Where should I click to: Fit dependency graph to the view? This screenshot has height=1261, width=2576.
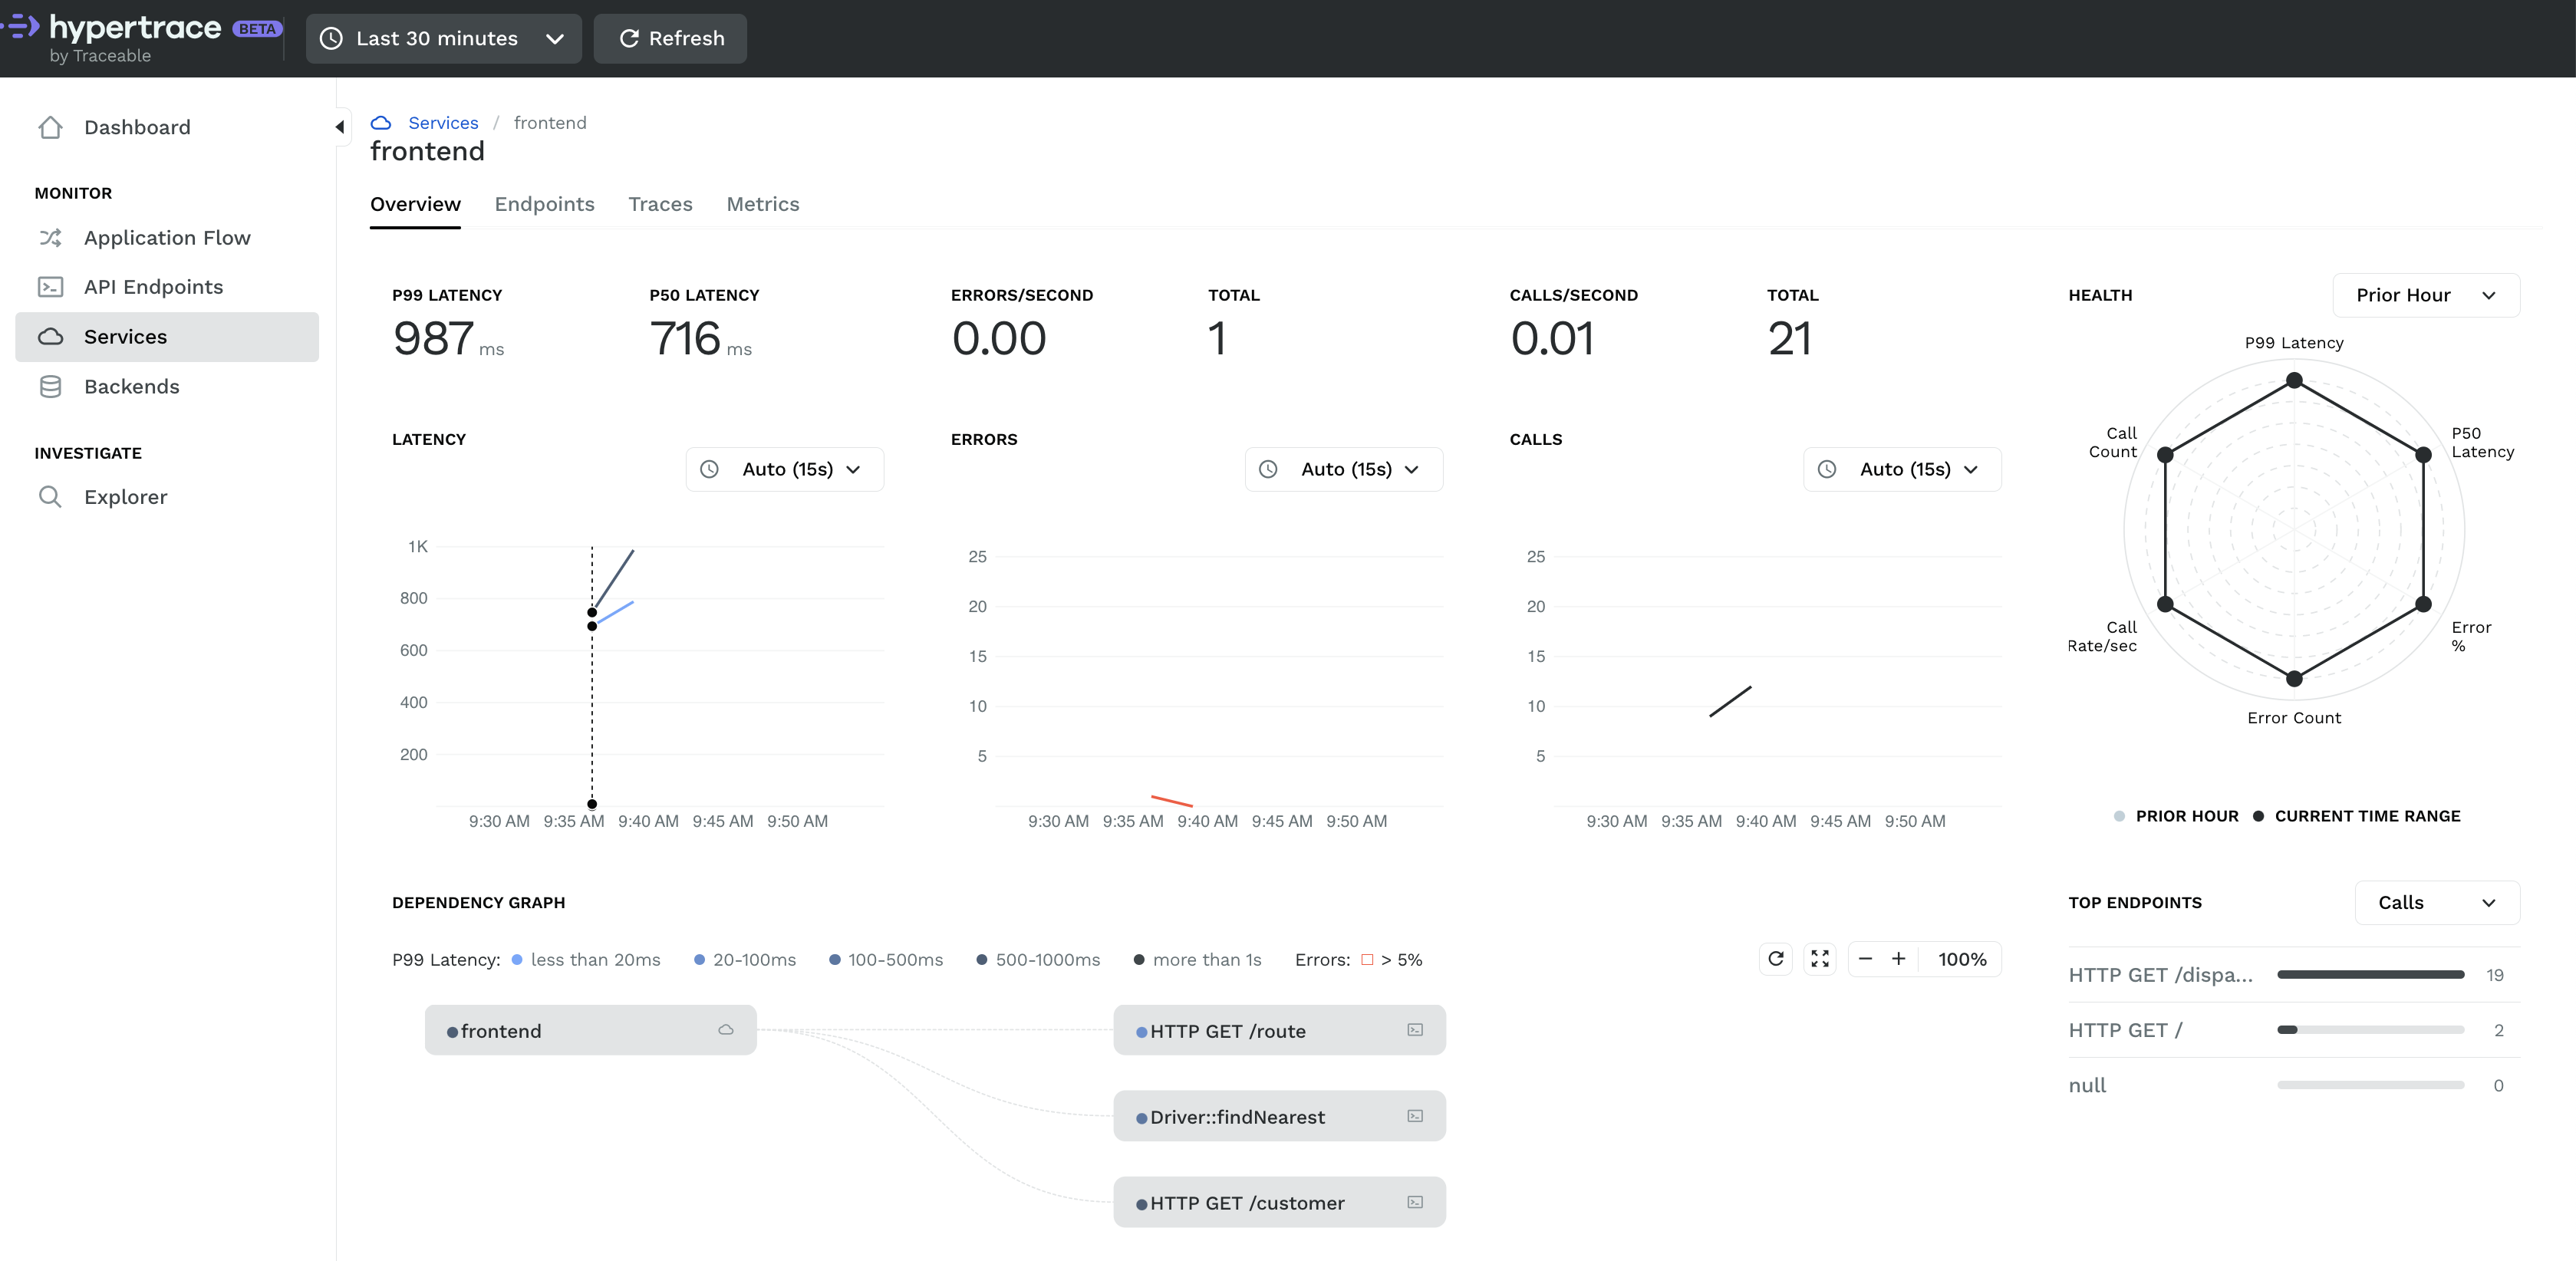[1820, 959]
